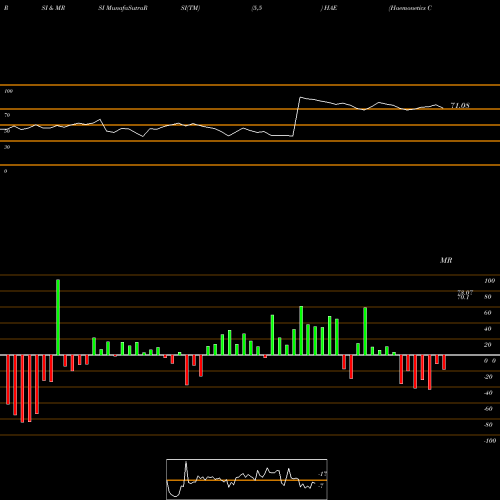This screenshot has width=500, height=500.
Task: Click the "SI & MR" header label
Action: [53, 8]
